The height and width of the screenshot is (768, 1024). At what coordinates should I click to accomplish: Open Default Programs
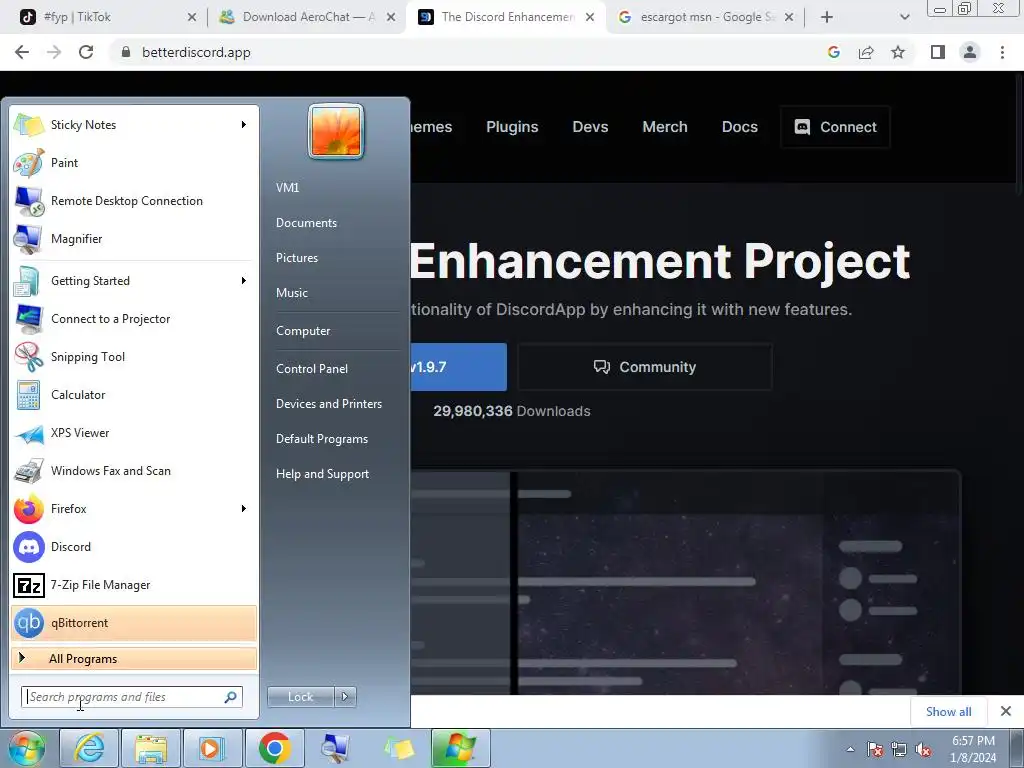point(322,439)
